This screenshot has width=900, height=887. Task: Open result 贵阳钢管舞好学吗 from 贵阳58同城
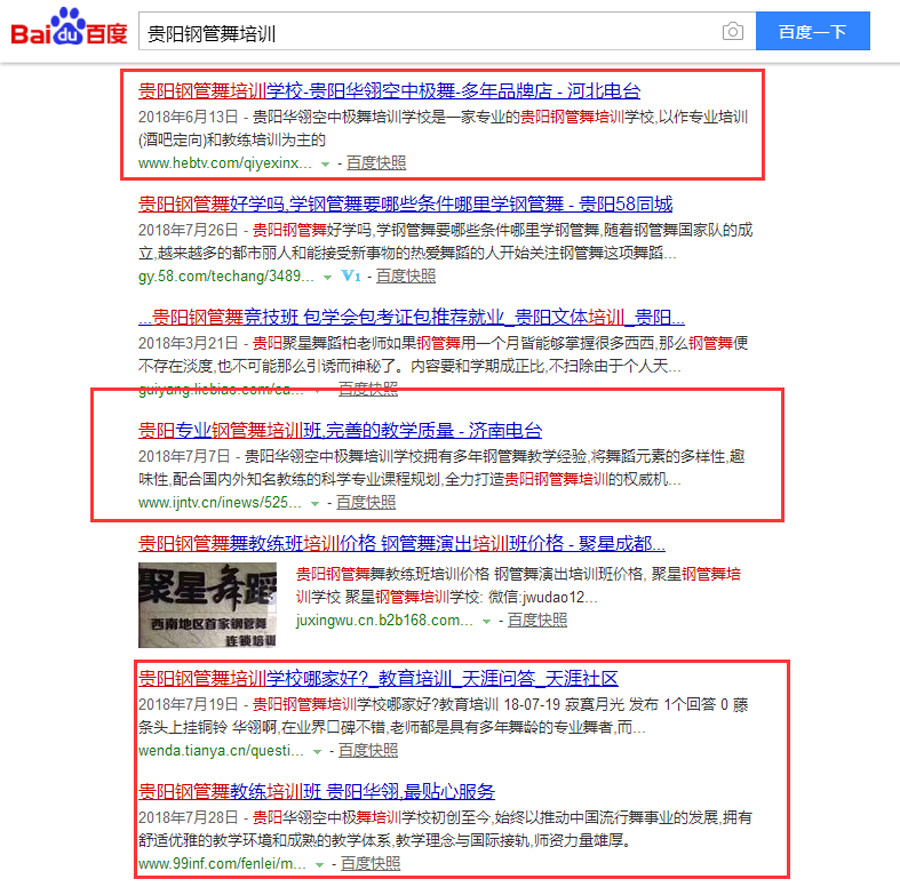pyautogui.click(x=405, y=204)
